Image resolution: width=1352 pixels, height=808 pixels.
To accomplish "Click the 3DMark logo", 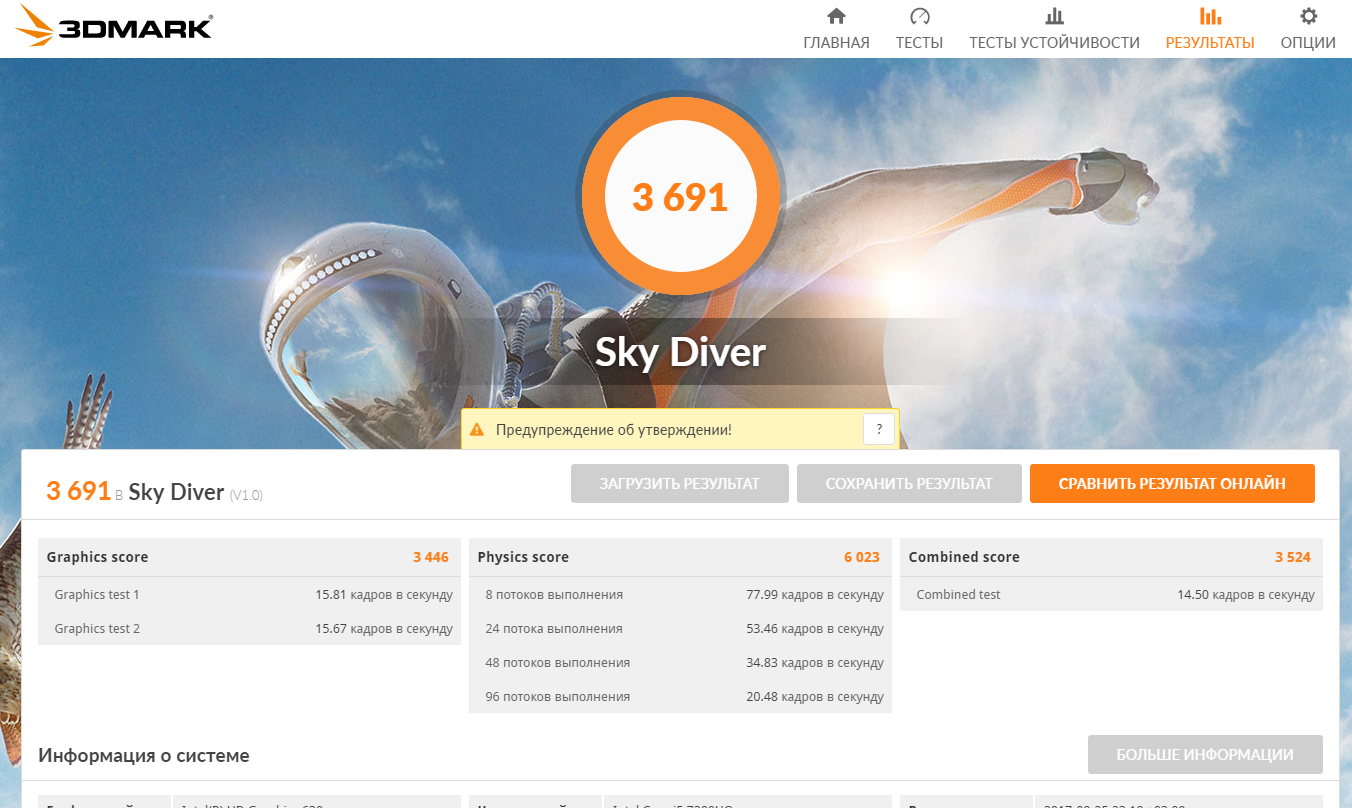I will pos(115,27).
